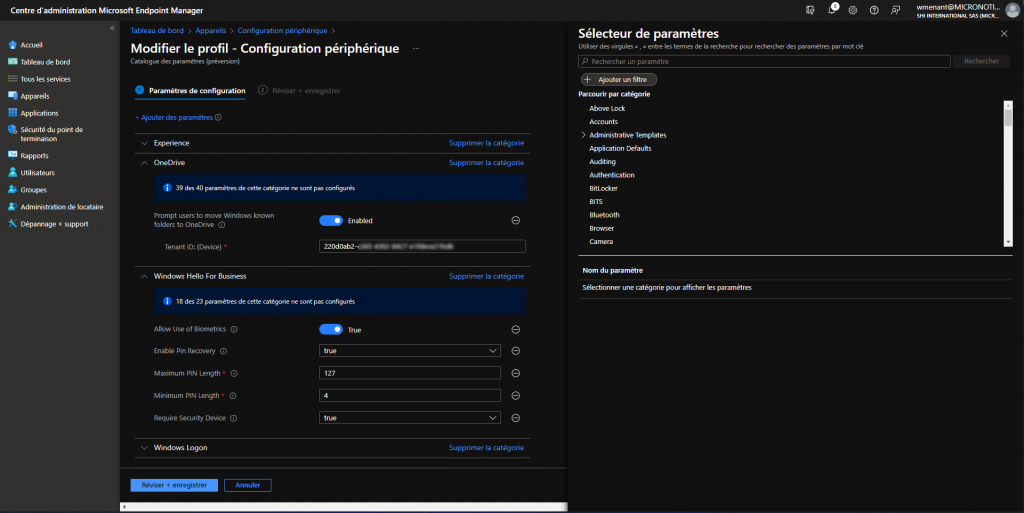The width and height of the screenshot is (1024, 513).
Task: Click Ajouter un filtre button
Action: [x=618, y=80]
